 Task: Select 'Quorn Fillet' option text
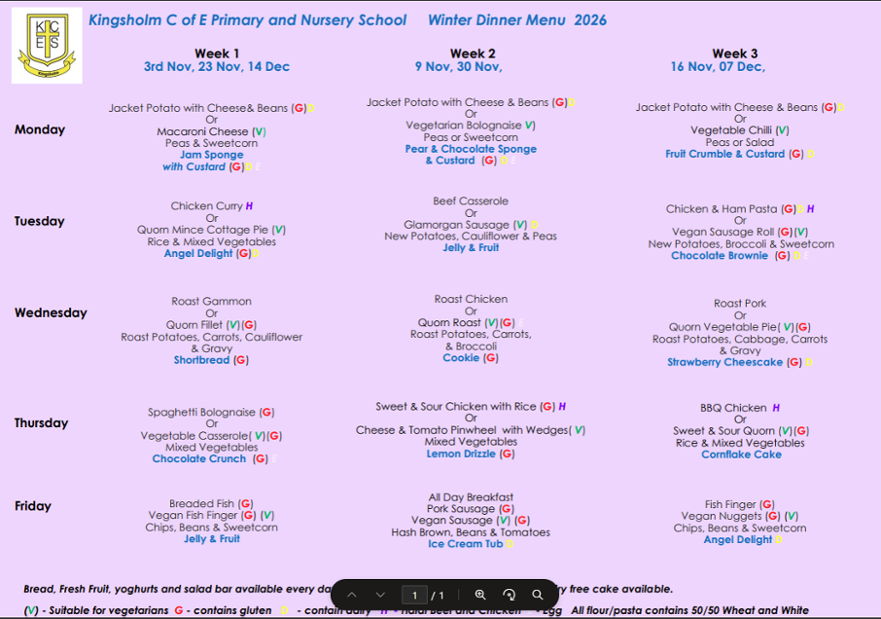(x=194, y=325)
